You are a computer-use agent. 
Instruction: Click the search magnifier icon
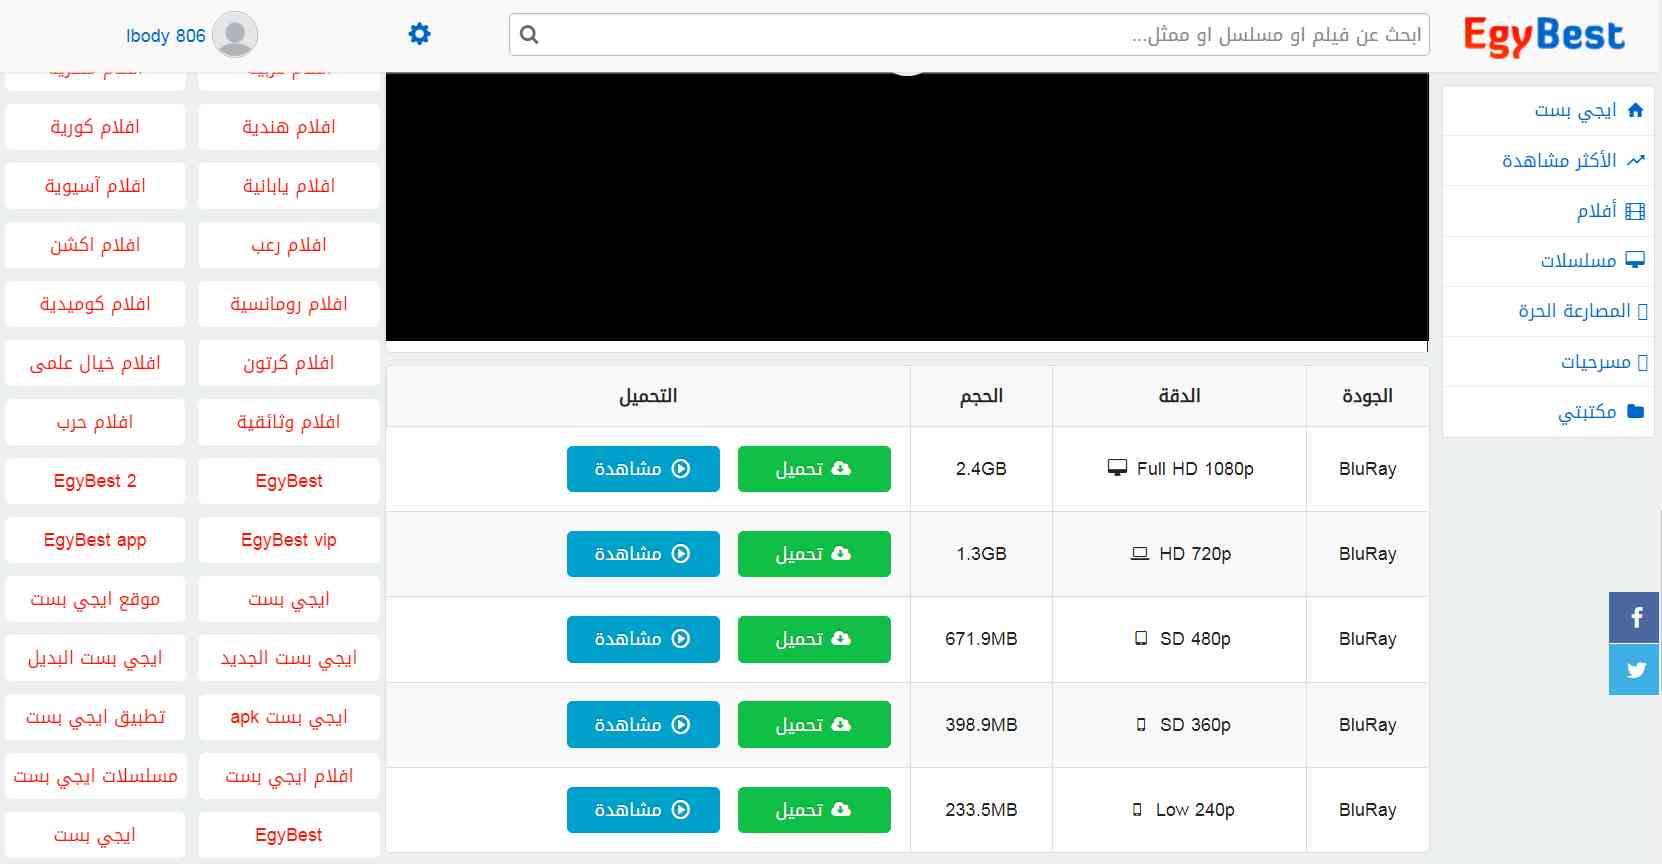(530, 35)
